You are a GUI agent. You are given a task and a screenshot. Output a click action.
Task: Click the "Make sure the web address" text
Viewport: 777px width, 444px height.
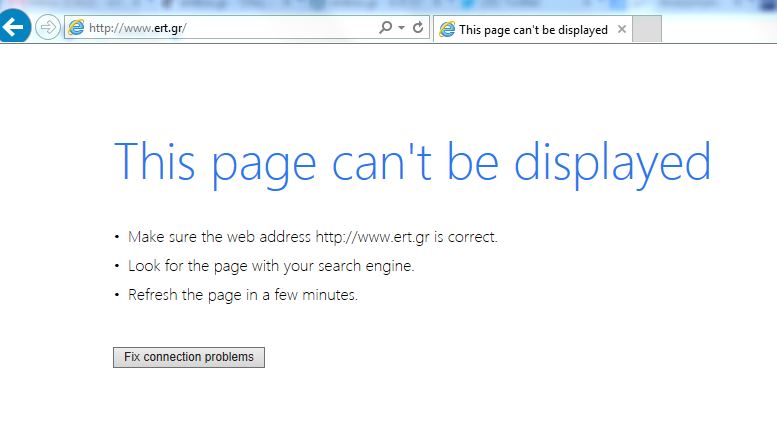coord(221,237)
